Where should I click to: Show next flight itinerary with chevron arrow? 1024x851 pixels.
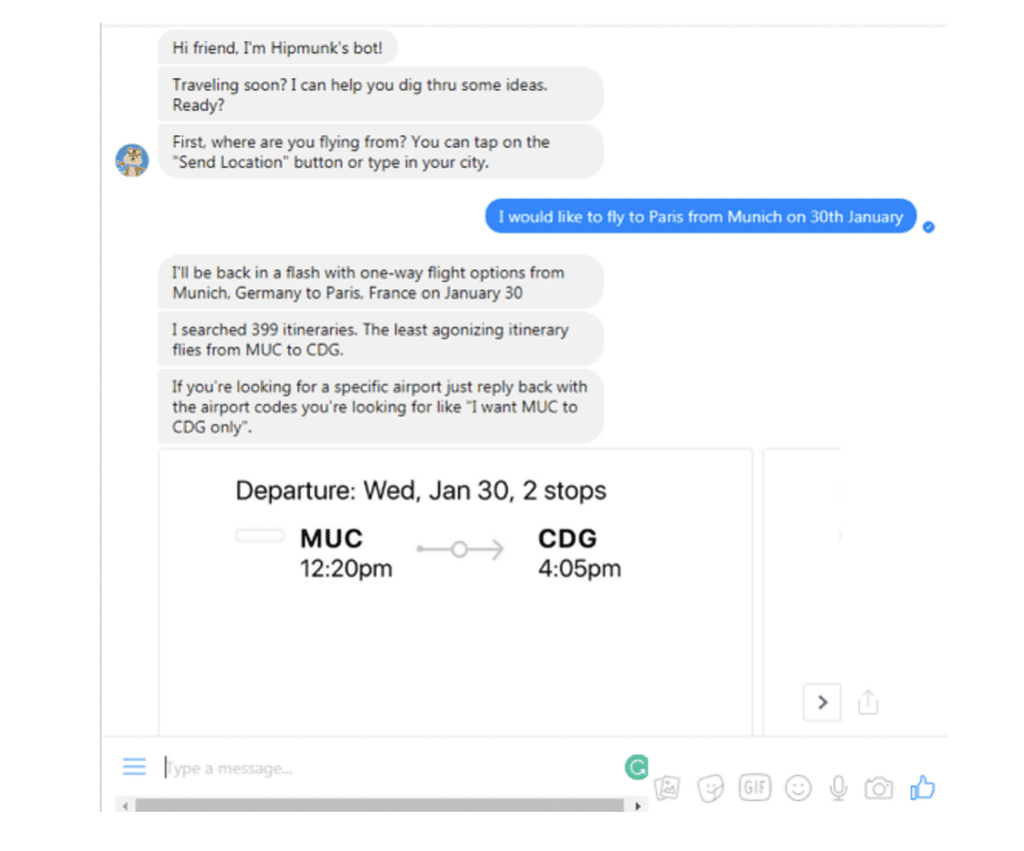(822, 702)
